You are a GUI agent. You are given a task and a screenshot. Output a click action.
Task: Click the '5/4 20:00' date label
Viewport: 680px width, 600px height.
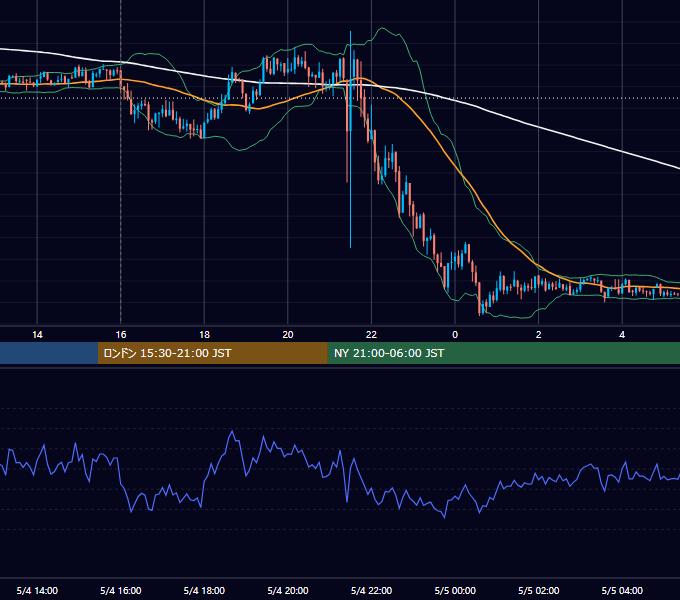(x=288, y=590)
